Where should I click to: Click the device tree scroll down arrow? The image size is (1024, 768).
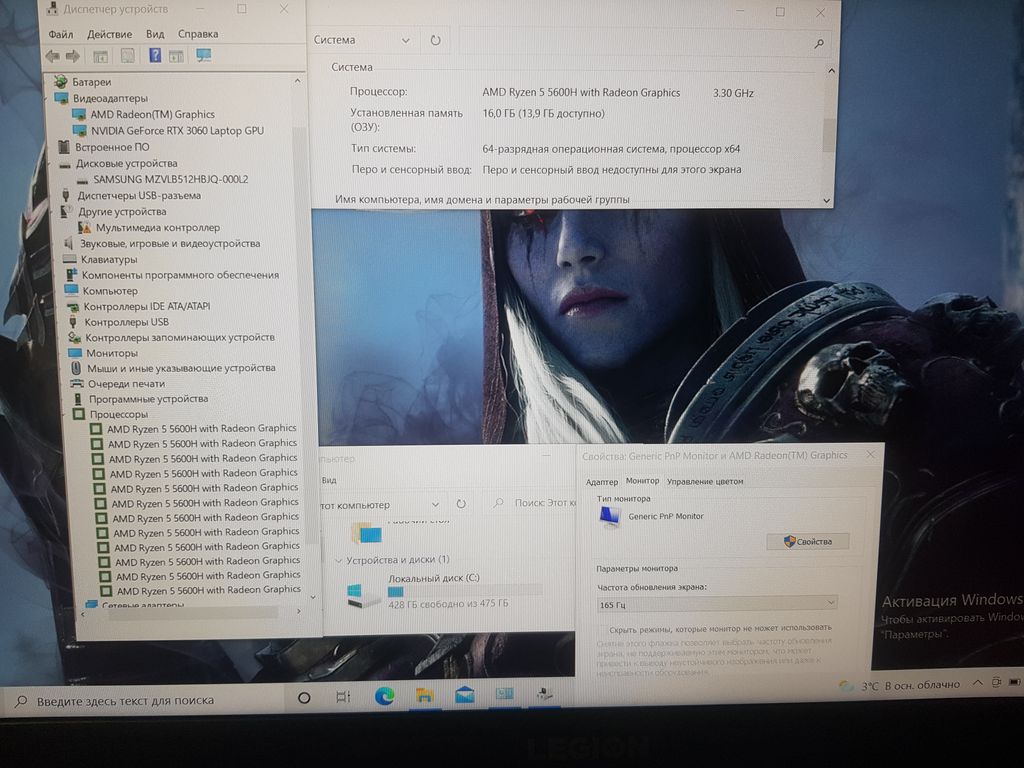coord(313,597)
